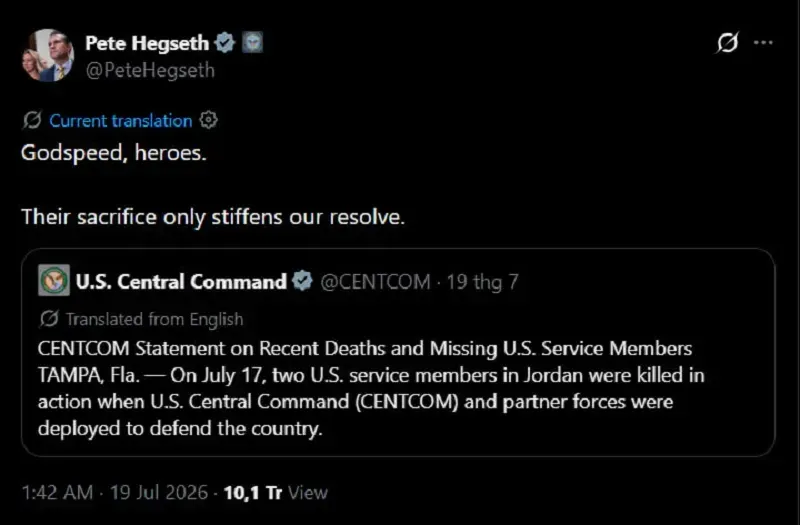Click the main post text 'Godspeed, heroes.'
Screen dimensions: 800x525
pos(114,153)
